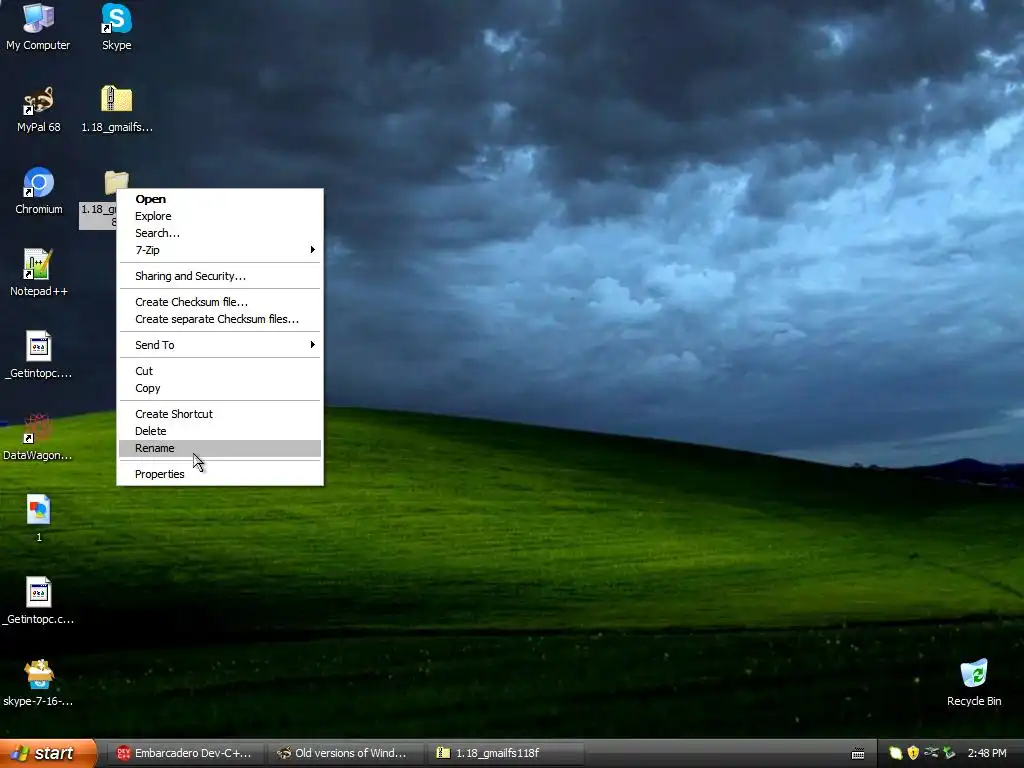Choose Create separate Checksum files...
Image resolution: width=1024 pixels, height=768 pixels.
coord(219,319)
